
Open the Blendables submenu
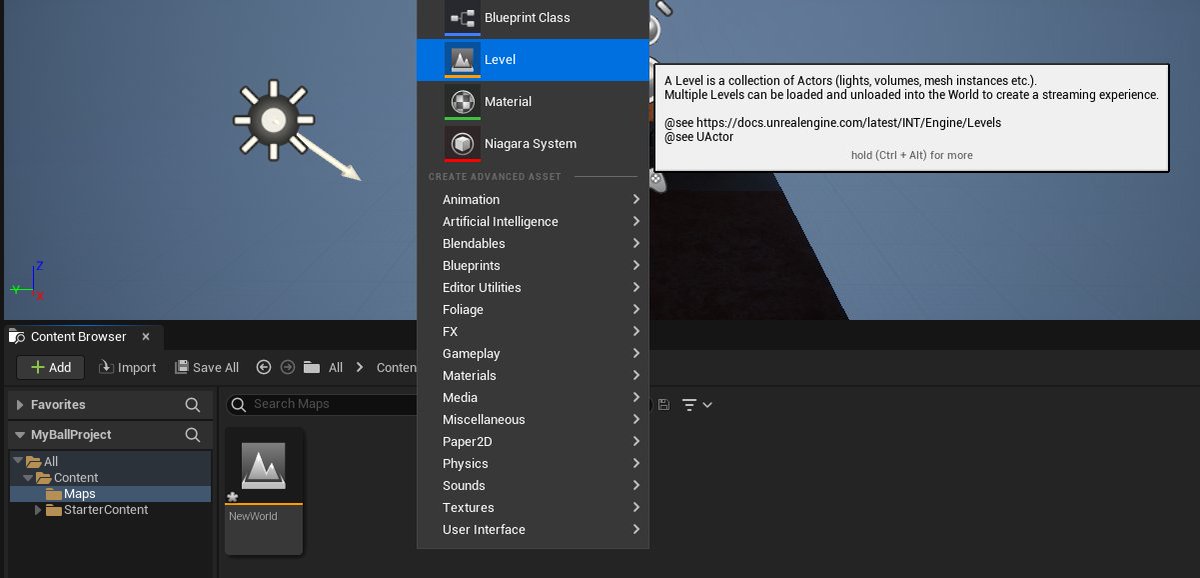click(533, 244)
